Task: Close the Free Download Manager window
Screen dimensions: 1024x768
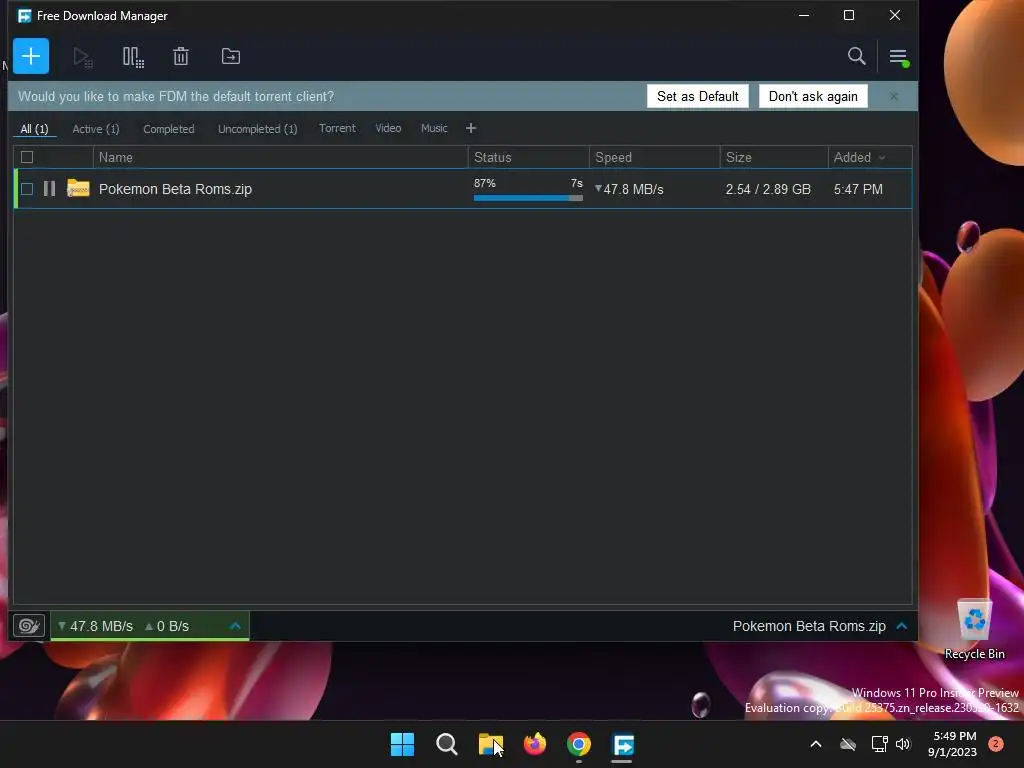Action: tap(895, 15)
